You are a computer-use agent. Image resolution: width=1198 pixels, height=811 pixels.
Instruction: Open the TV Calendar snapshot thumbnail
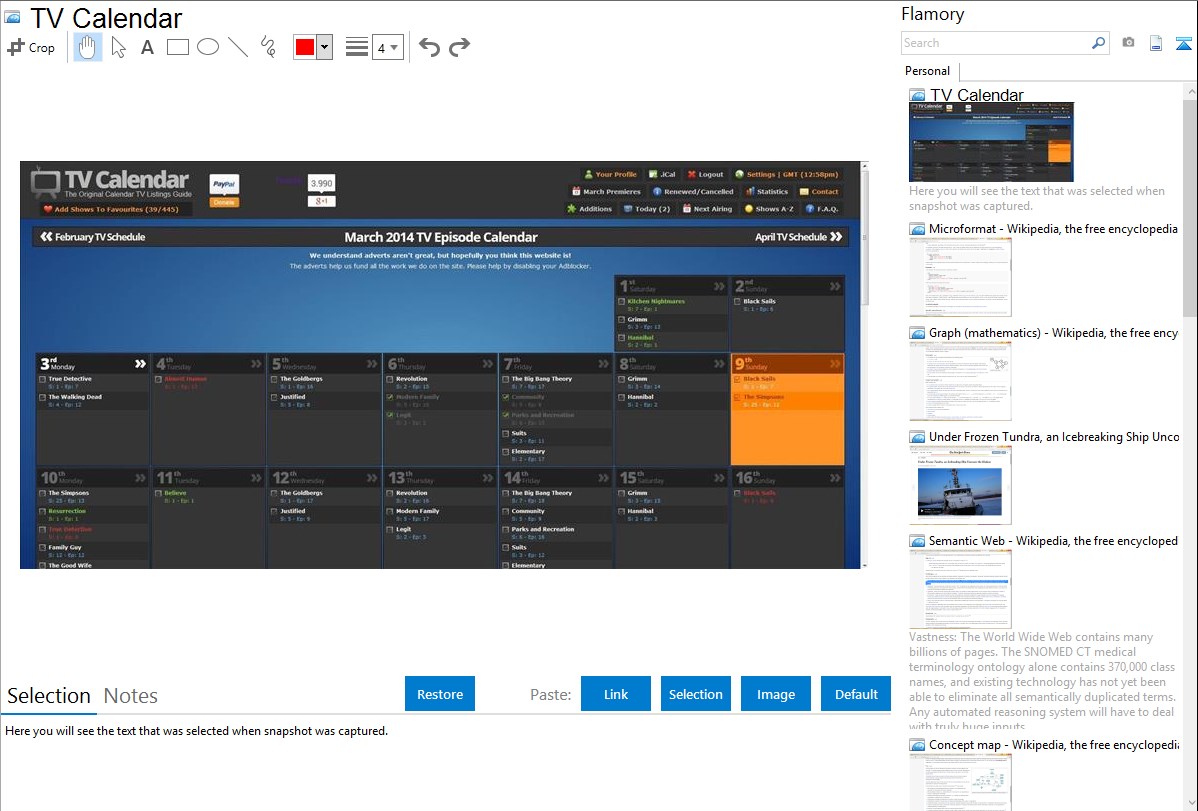(x=991, y=142)
